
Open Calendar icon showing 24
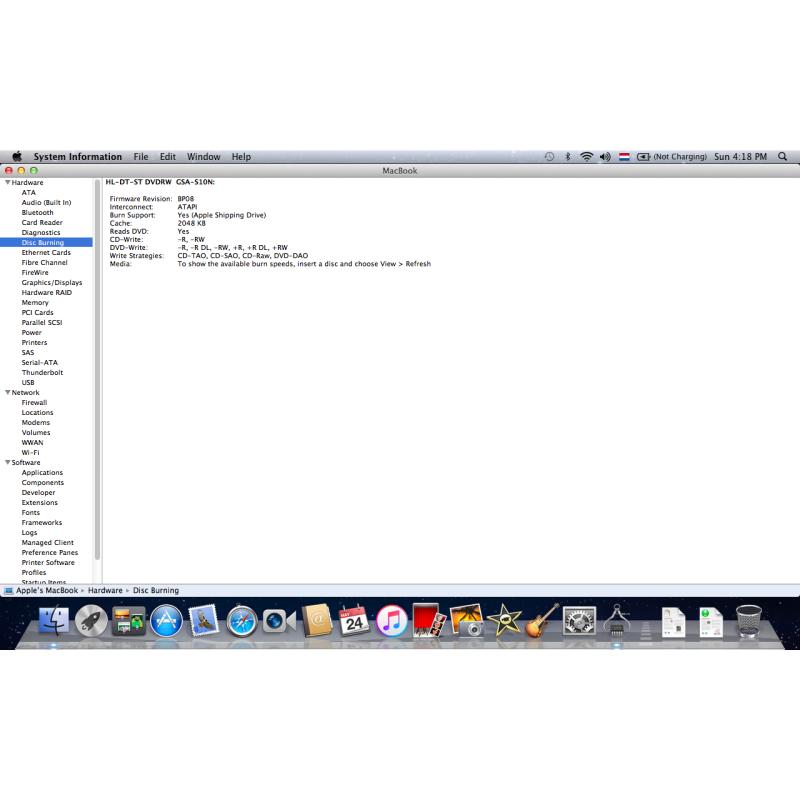click(x=354, y=620)
